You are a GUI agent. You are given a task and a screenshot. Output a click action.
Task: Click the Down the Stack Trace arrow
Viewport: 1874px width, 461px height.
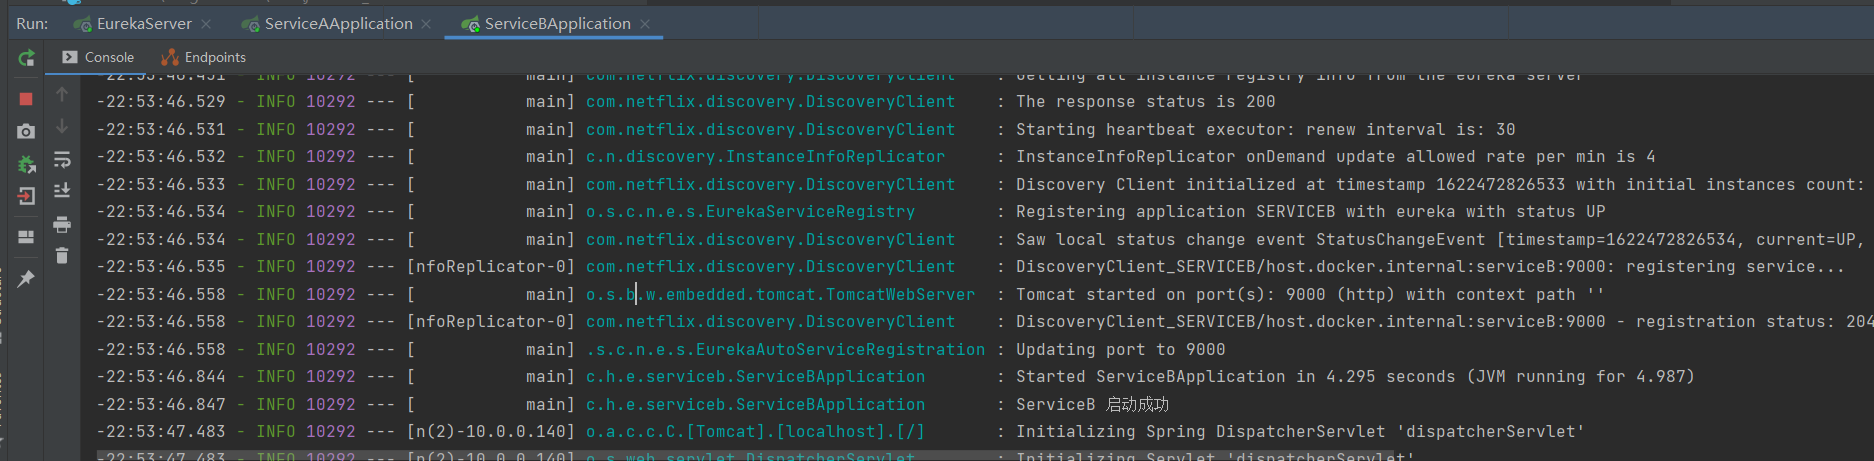(x=62, y=126)
